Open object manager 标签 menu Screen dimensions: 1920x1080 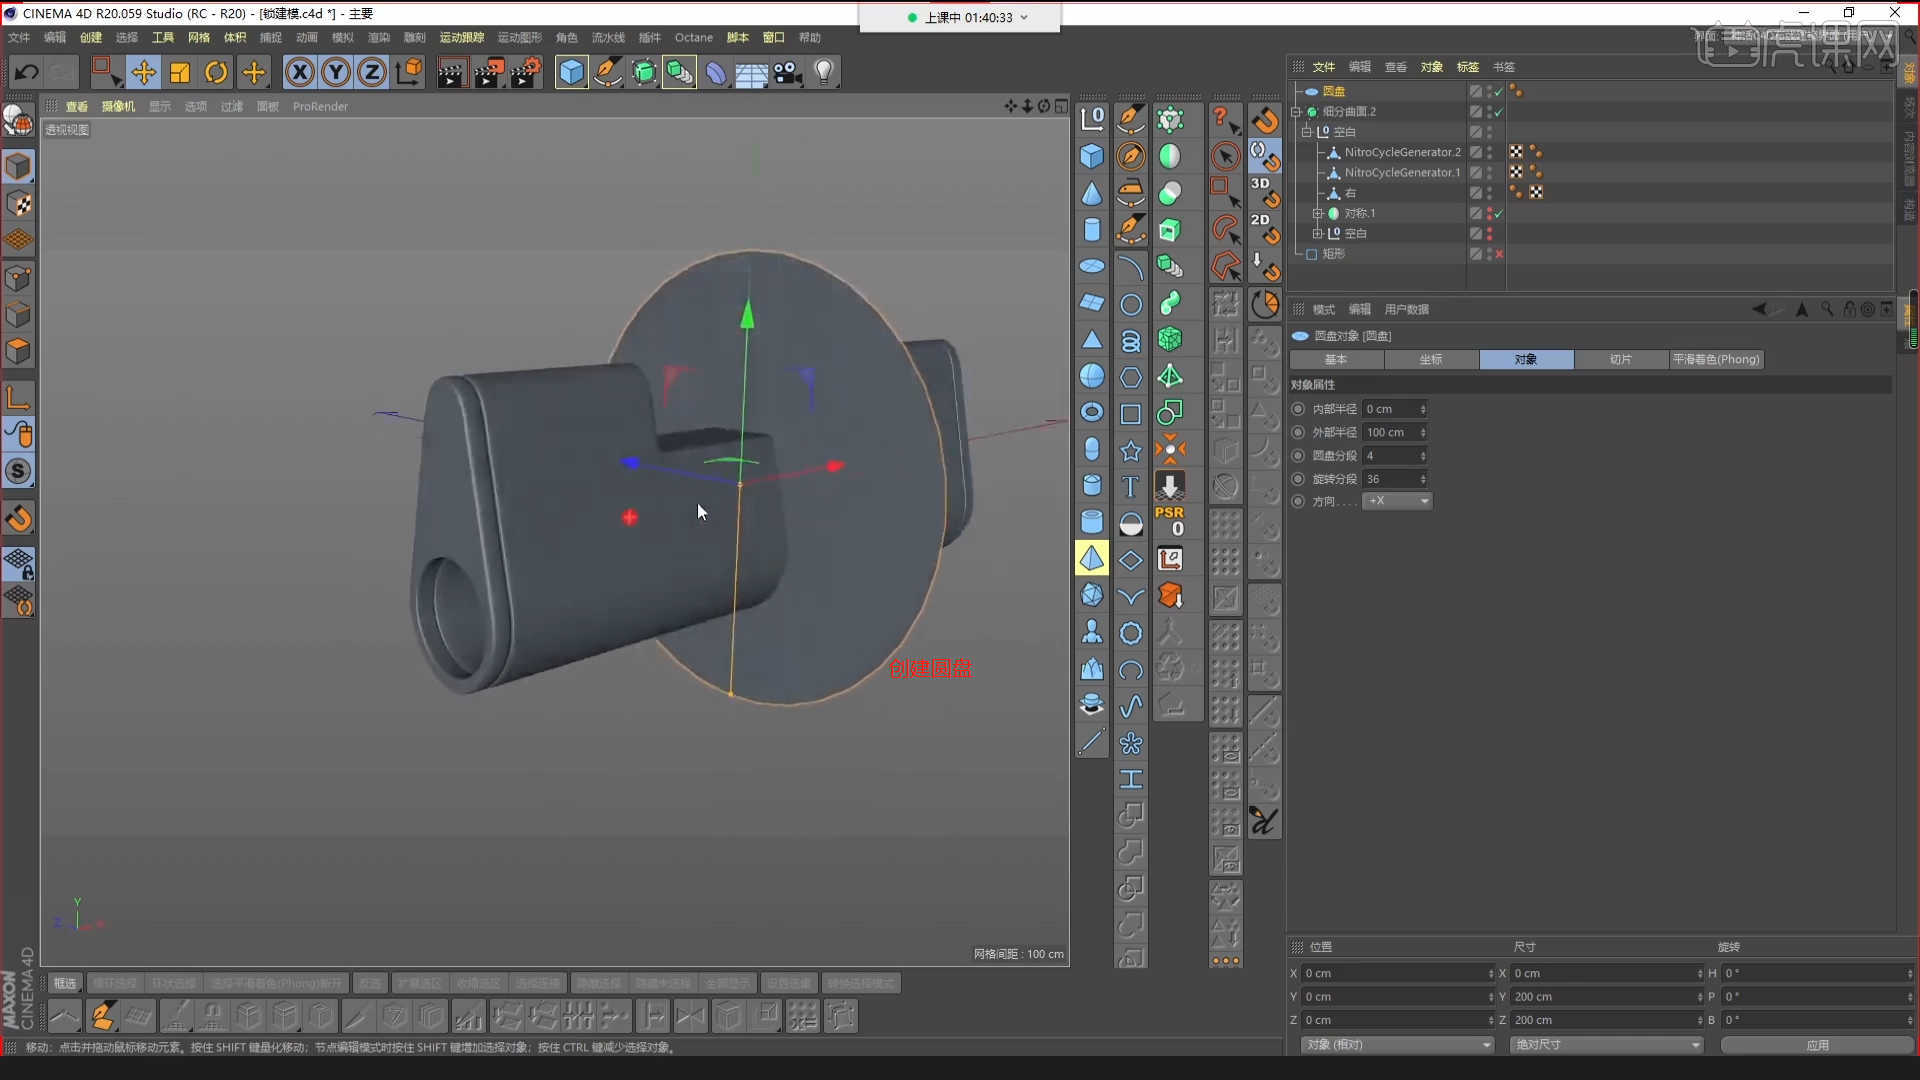1467,67
